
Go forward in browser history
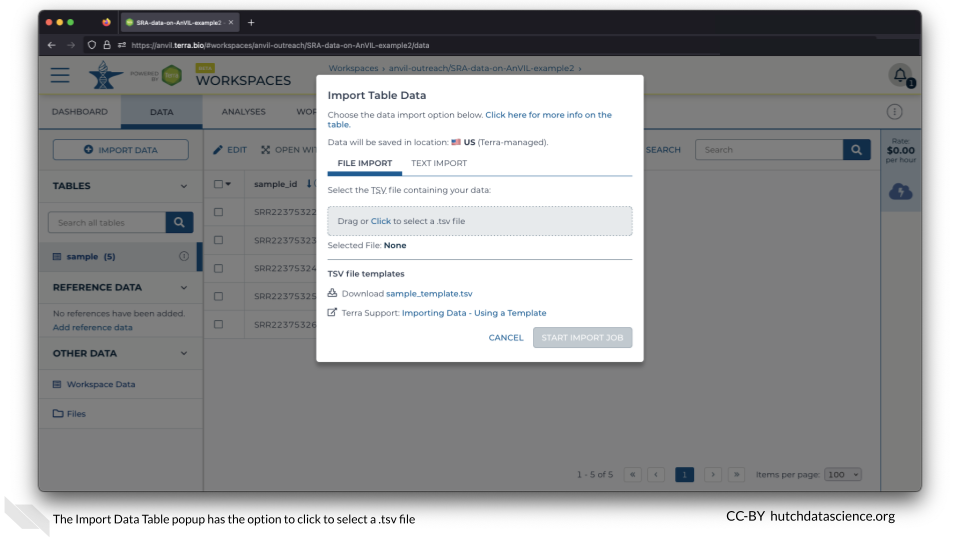(71, 45)
